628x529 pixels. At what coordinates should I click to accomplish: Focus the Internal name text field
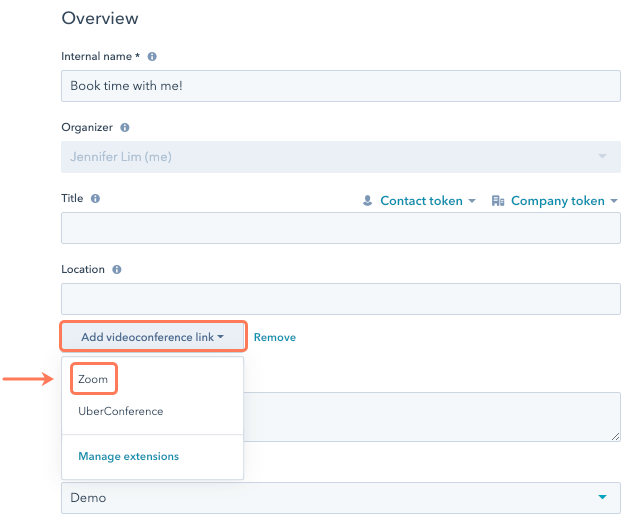[x=340, y=86]
